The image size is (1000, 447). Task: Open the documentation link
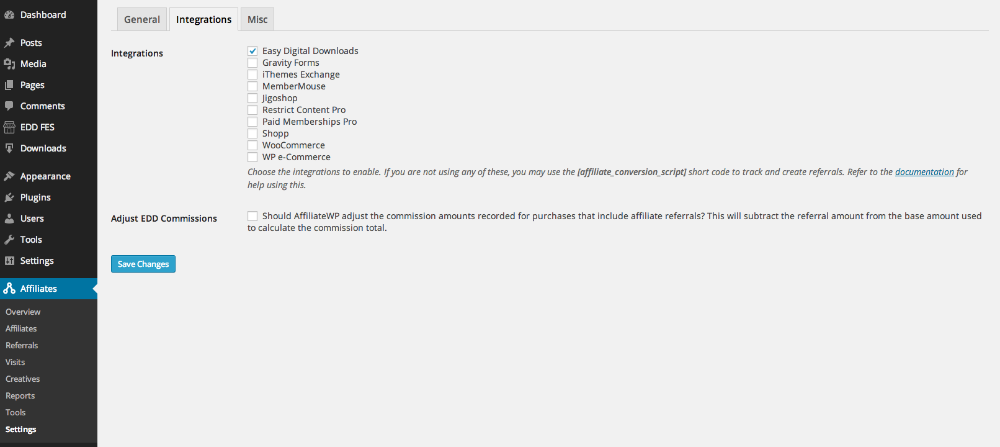tap(925, 172)
